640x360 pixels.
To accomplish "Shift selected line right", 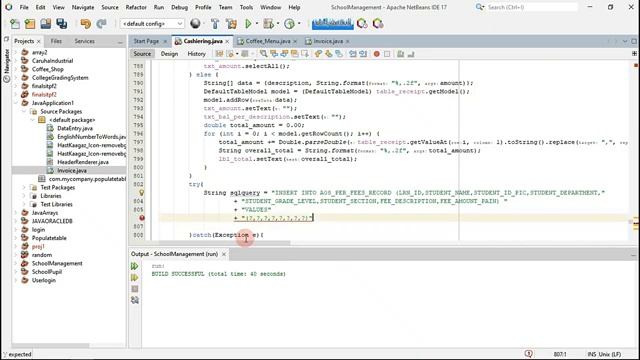I will click(363, 54).
